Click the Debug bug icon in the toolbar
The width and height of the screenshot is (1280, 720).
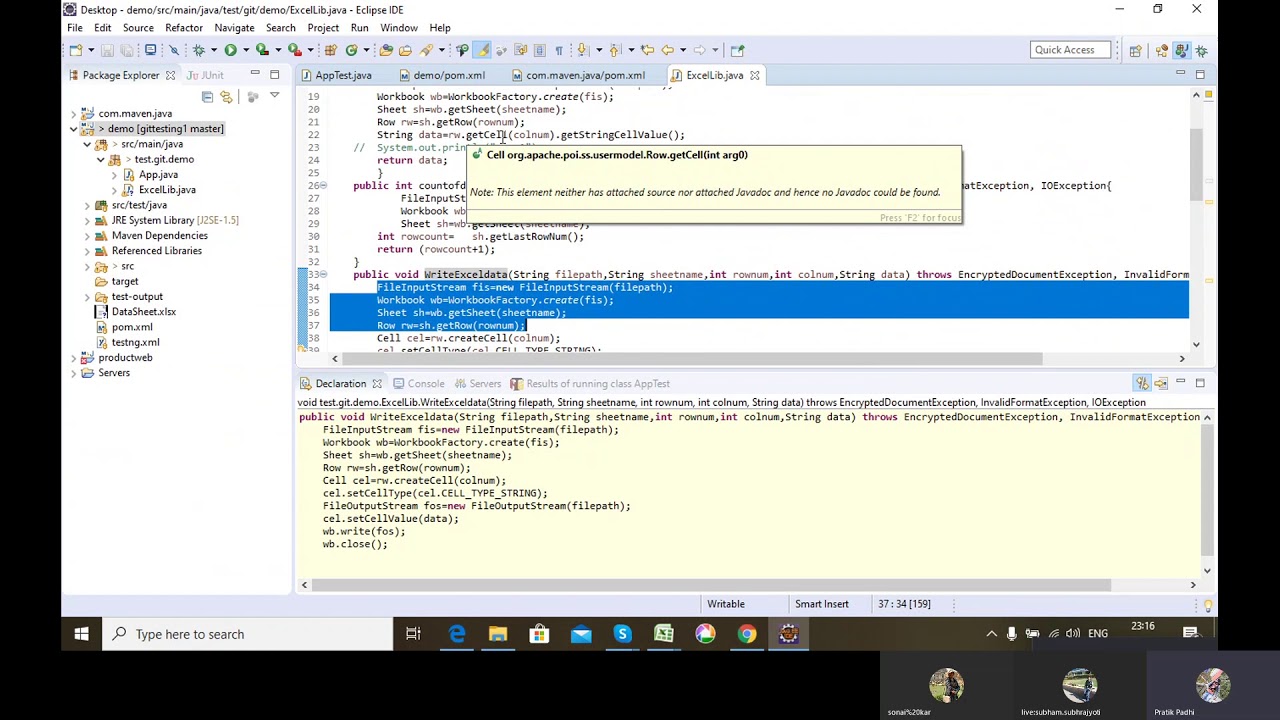tap(198, 50)
